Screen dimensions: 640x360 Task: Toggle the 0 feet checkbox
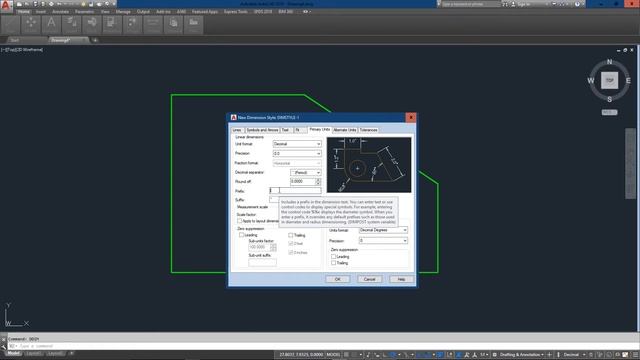tap(291, 244)
